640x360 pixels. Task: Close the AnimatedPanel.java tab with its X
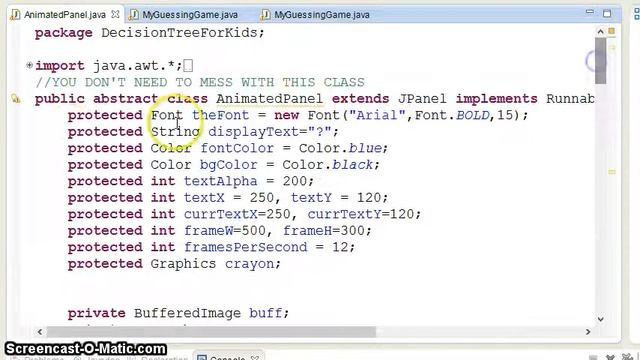point(116,14)
